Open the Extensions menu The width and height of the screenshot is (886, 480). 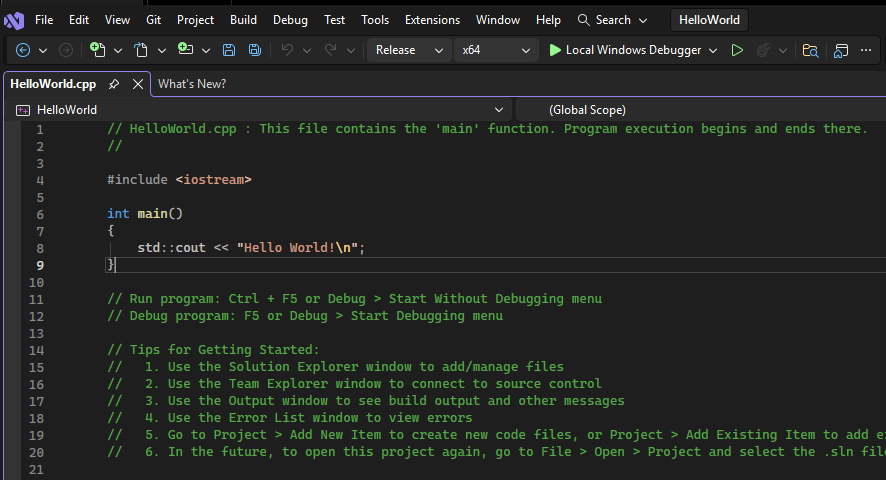(432, 20)
